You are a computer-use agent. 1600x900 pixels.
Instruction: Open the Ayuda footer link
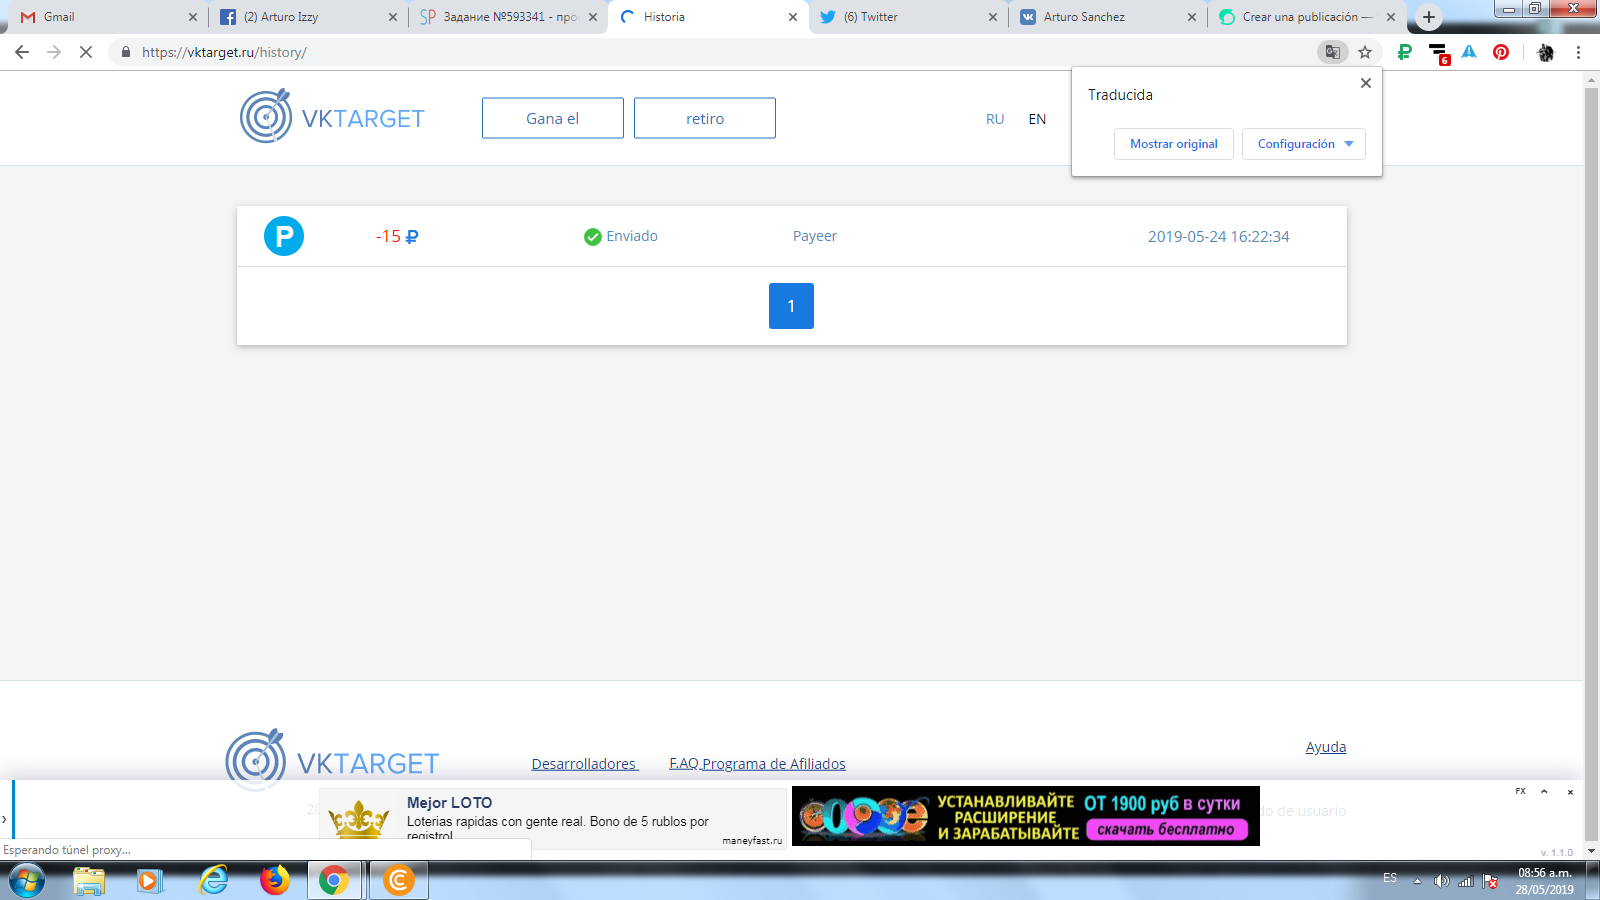(x=1326, y=747)
